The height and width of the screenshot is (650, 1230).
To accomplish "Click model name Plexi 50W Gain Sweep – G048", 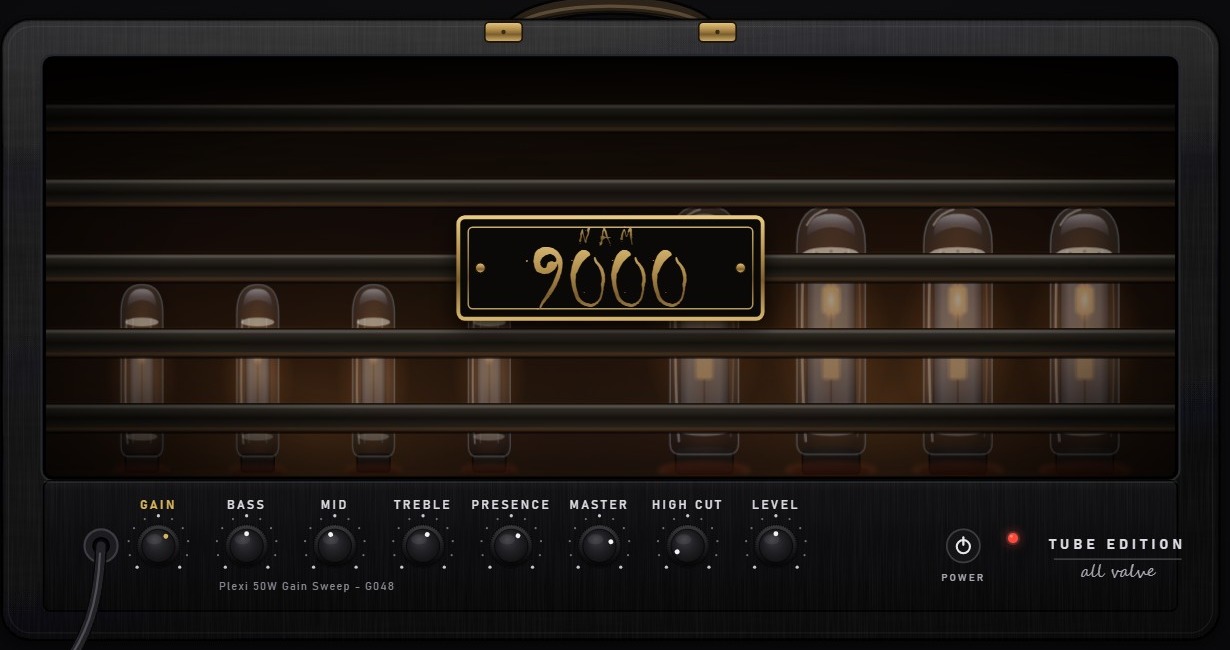I will pyautogui.click(x=307, y=586).
